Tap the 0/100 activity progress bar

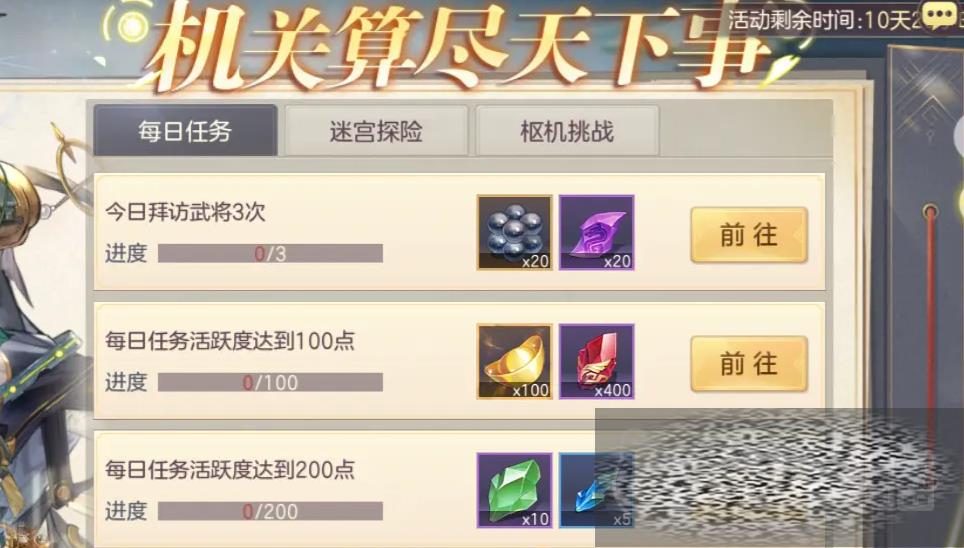pyautogui.click(x=271, y=383)
